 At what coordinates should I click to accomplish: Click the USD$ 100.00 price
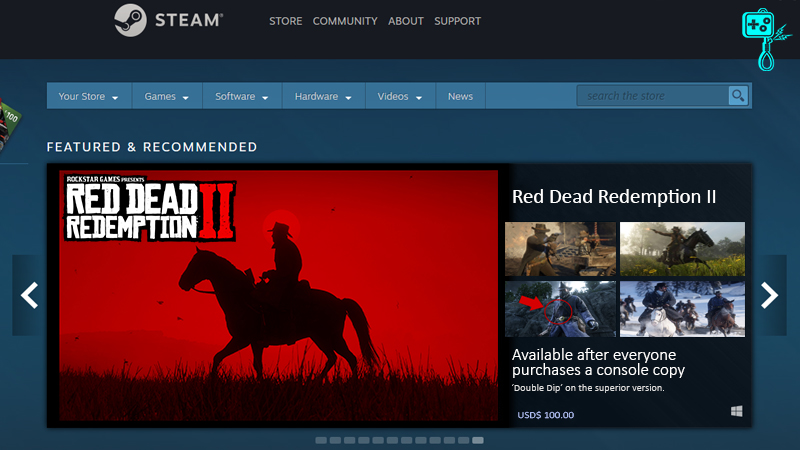(545, 415)
